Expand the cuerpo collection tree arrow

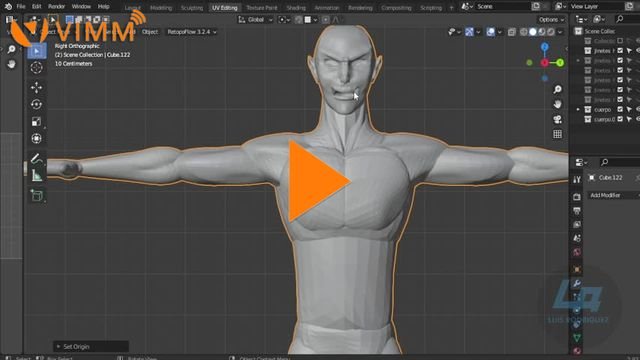[578, 109]
